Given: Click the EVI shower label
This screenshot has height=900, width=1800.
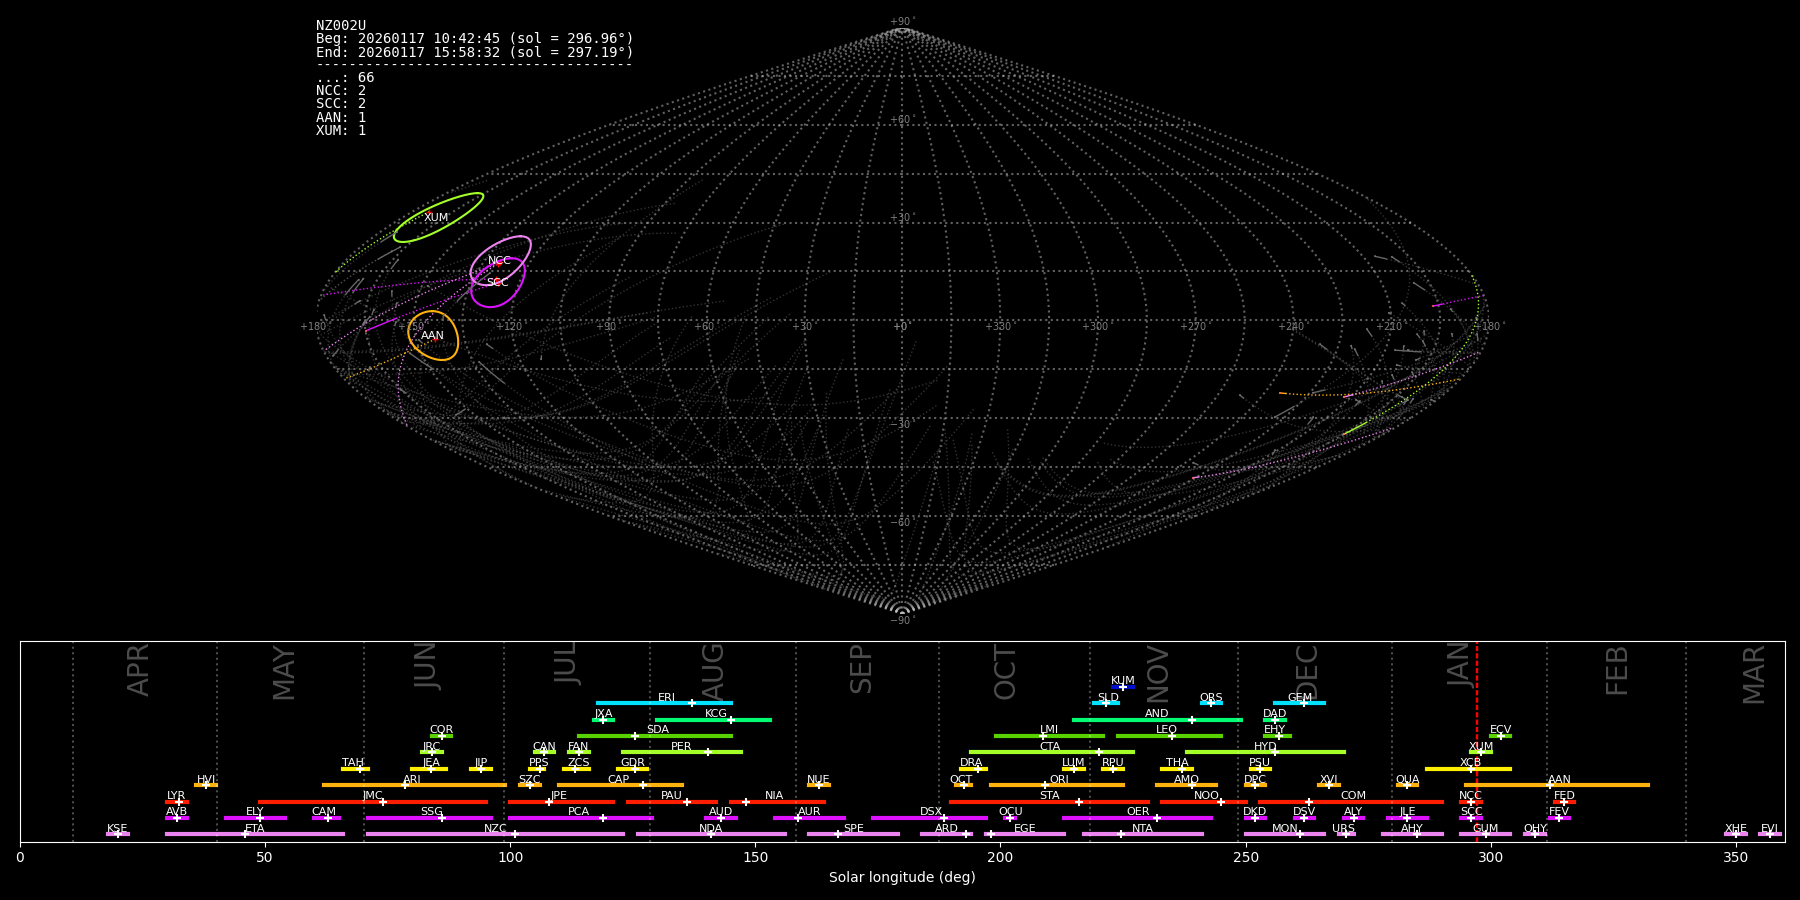Looking at the screenshot, I should 1769,829.
